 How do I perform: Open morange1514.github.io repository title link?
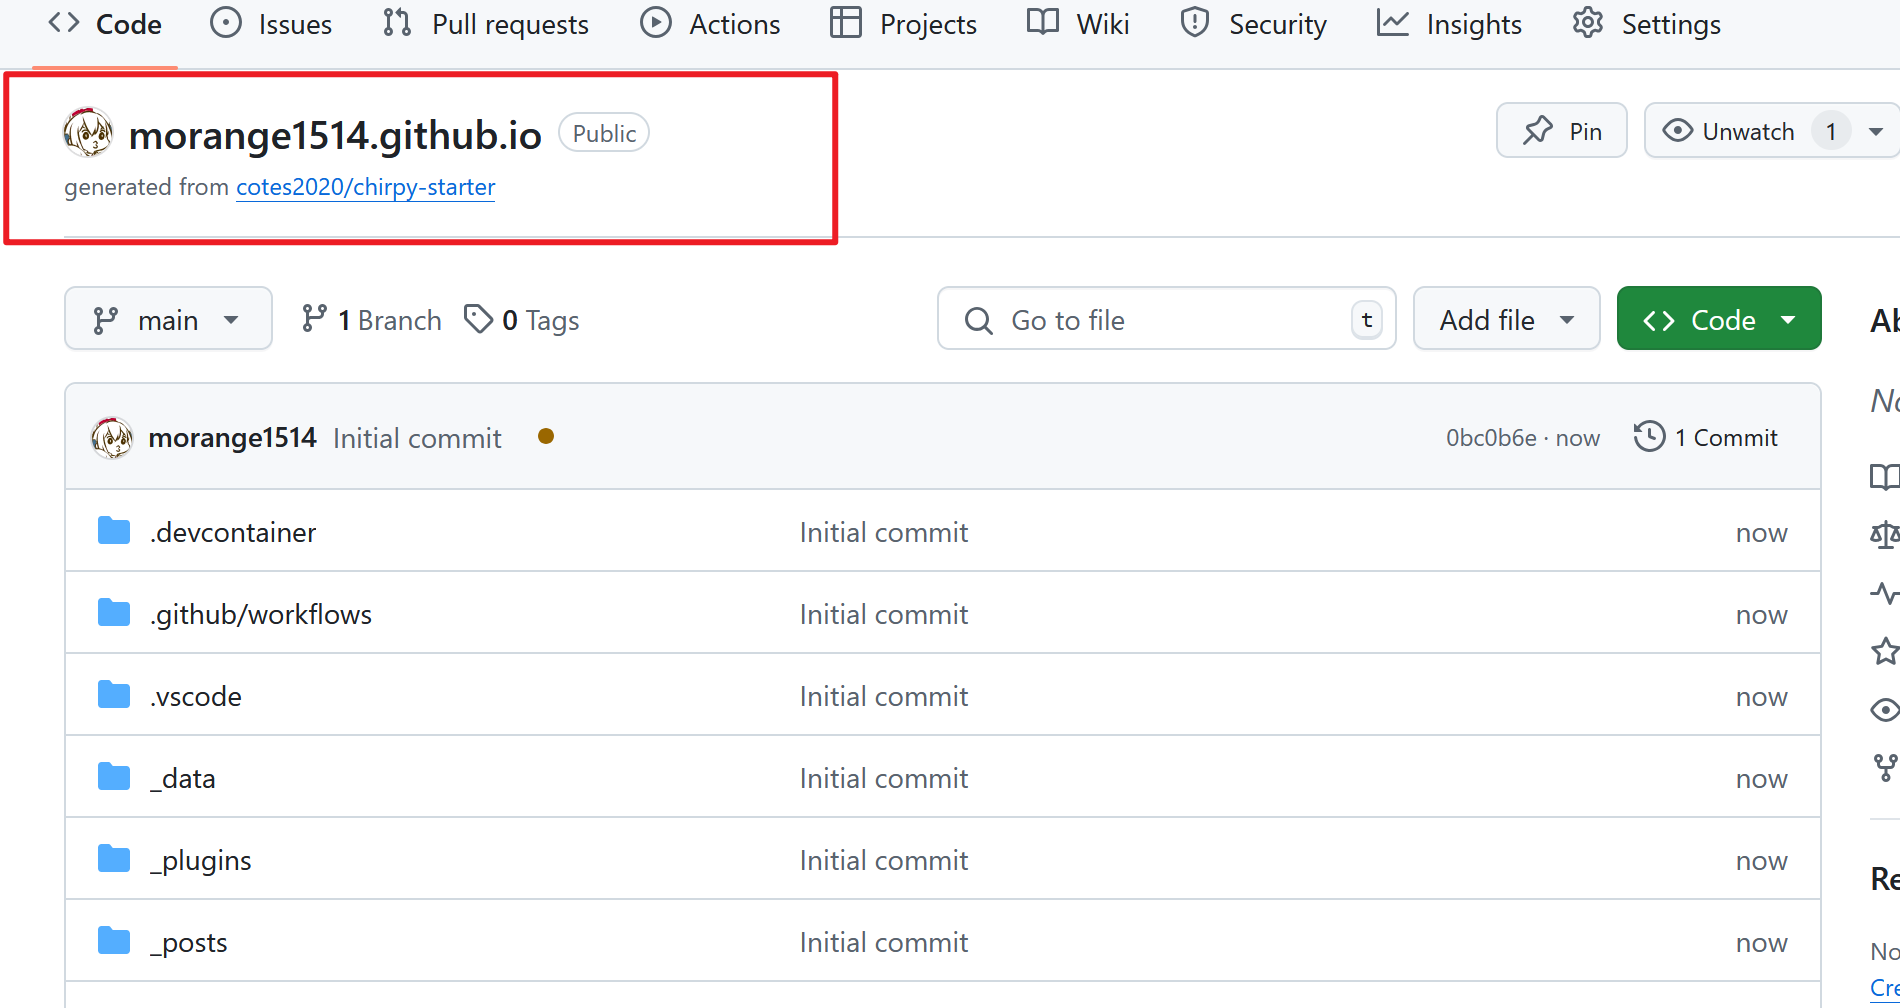pos(335,135)
